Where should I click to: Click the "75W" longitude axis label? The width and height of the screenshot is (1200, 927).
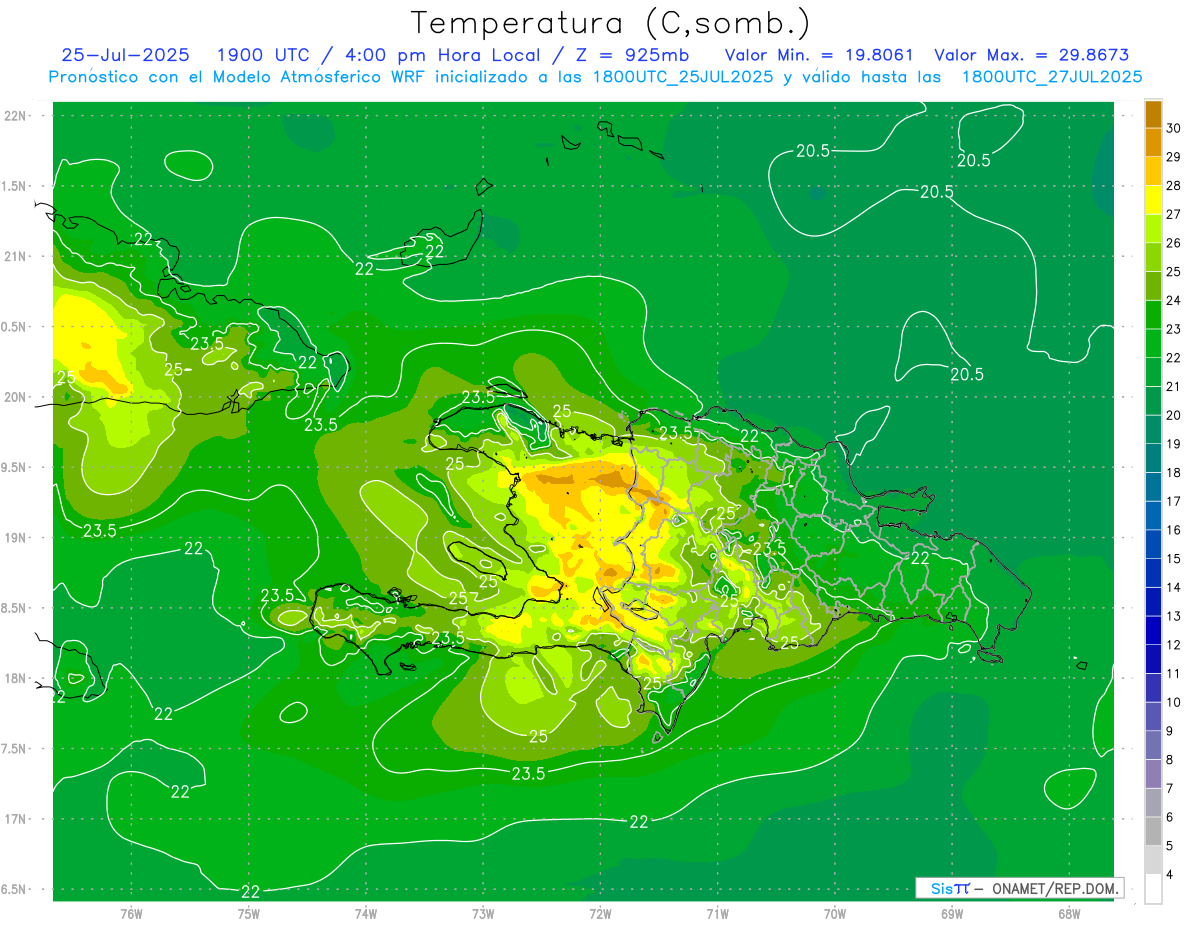click(249, 914)
